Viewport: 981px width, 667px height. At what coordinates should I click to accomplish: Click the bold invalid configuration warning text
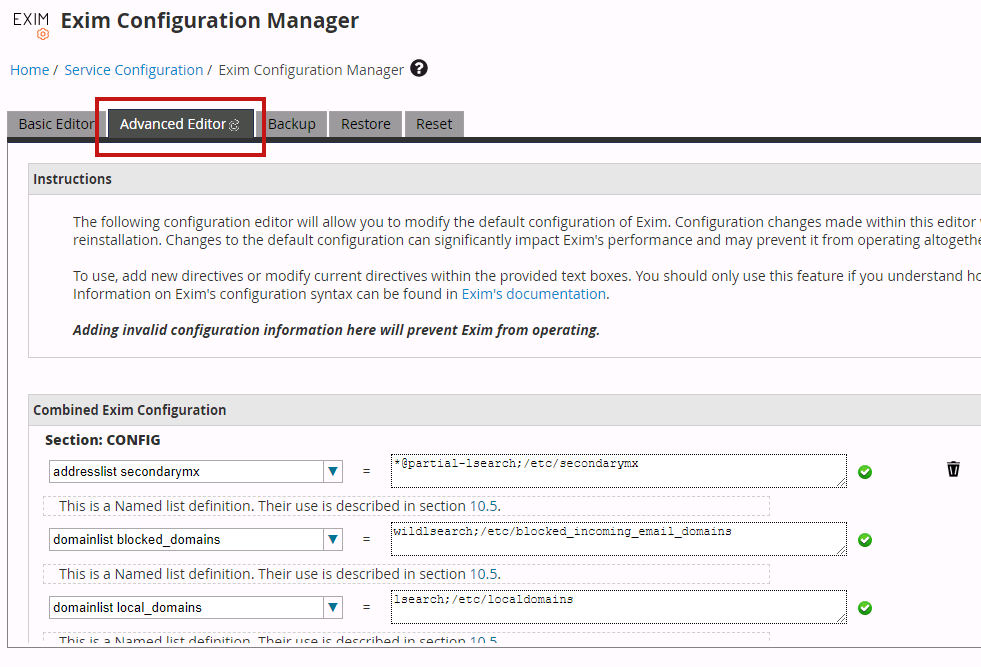(x=336, y=330)
